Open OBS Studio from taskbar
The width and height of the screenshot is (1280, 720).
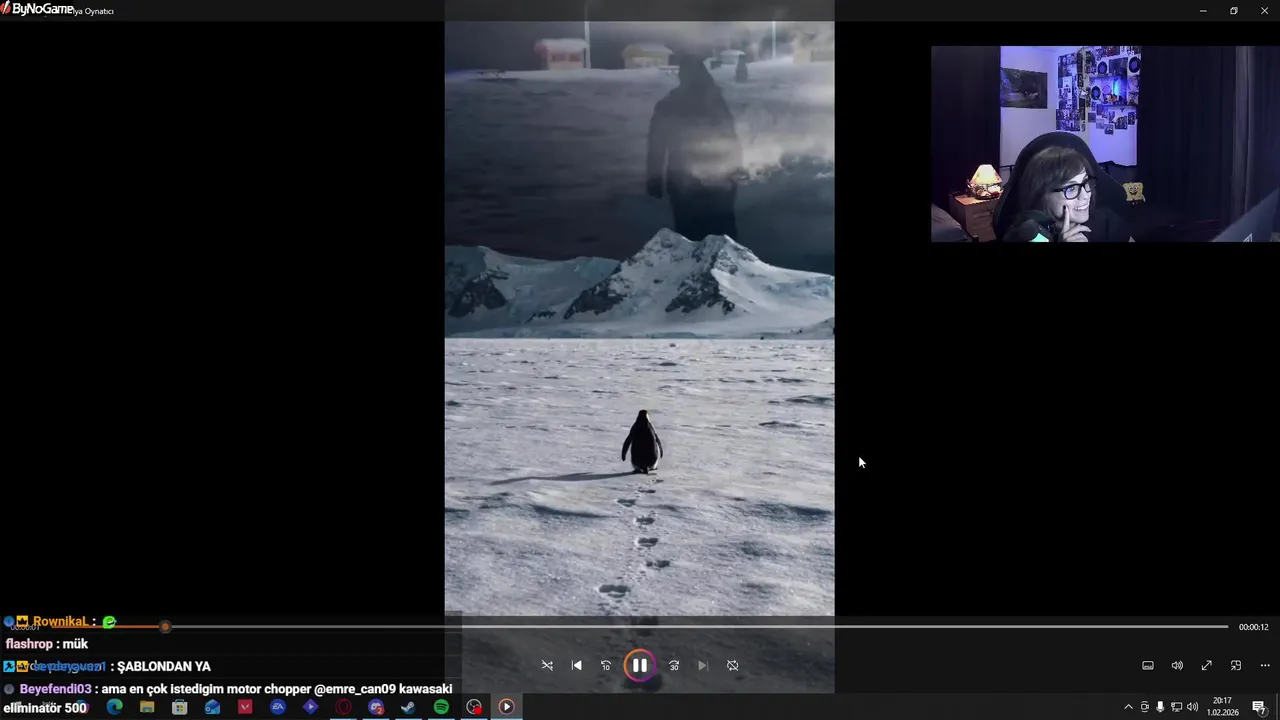pos(474,707)
